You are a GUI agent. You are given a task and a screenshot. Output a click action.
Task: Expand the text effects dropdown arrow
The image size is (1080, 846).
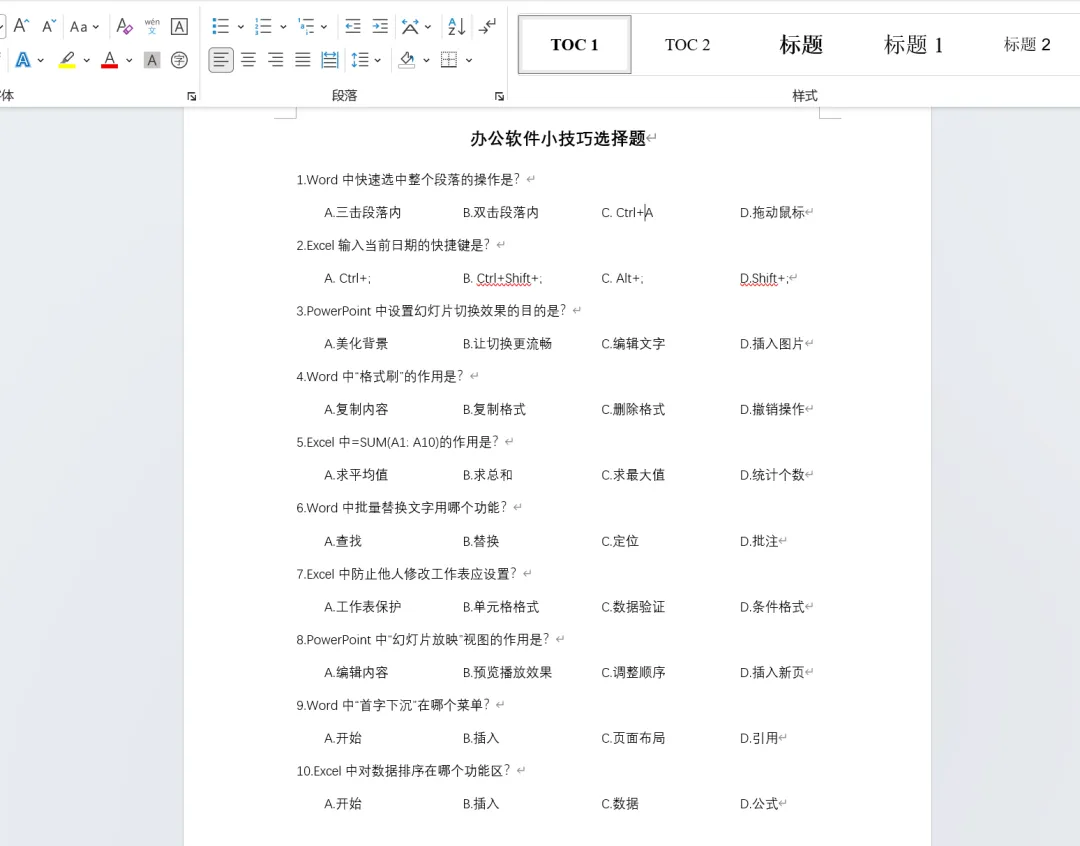tap(41, 61)
